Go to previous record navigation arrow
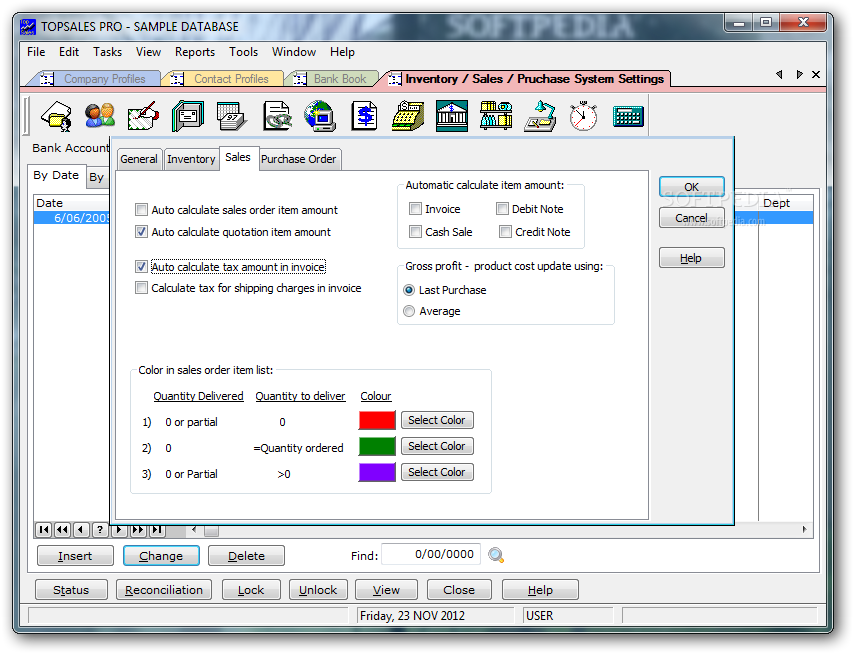The height and width of the screenshot is (654, 854). tap(81, 529)
